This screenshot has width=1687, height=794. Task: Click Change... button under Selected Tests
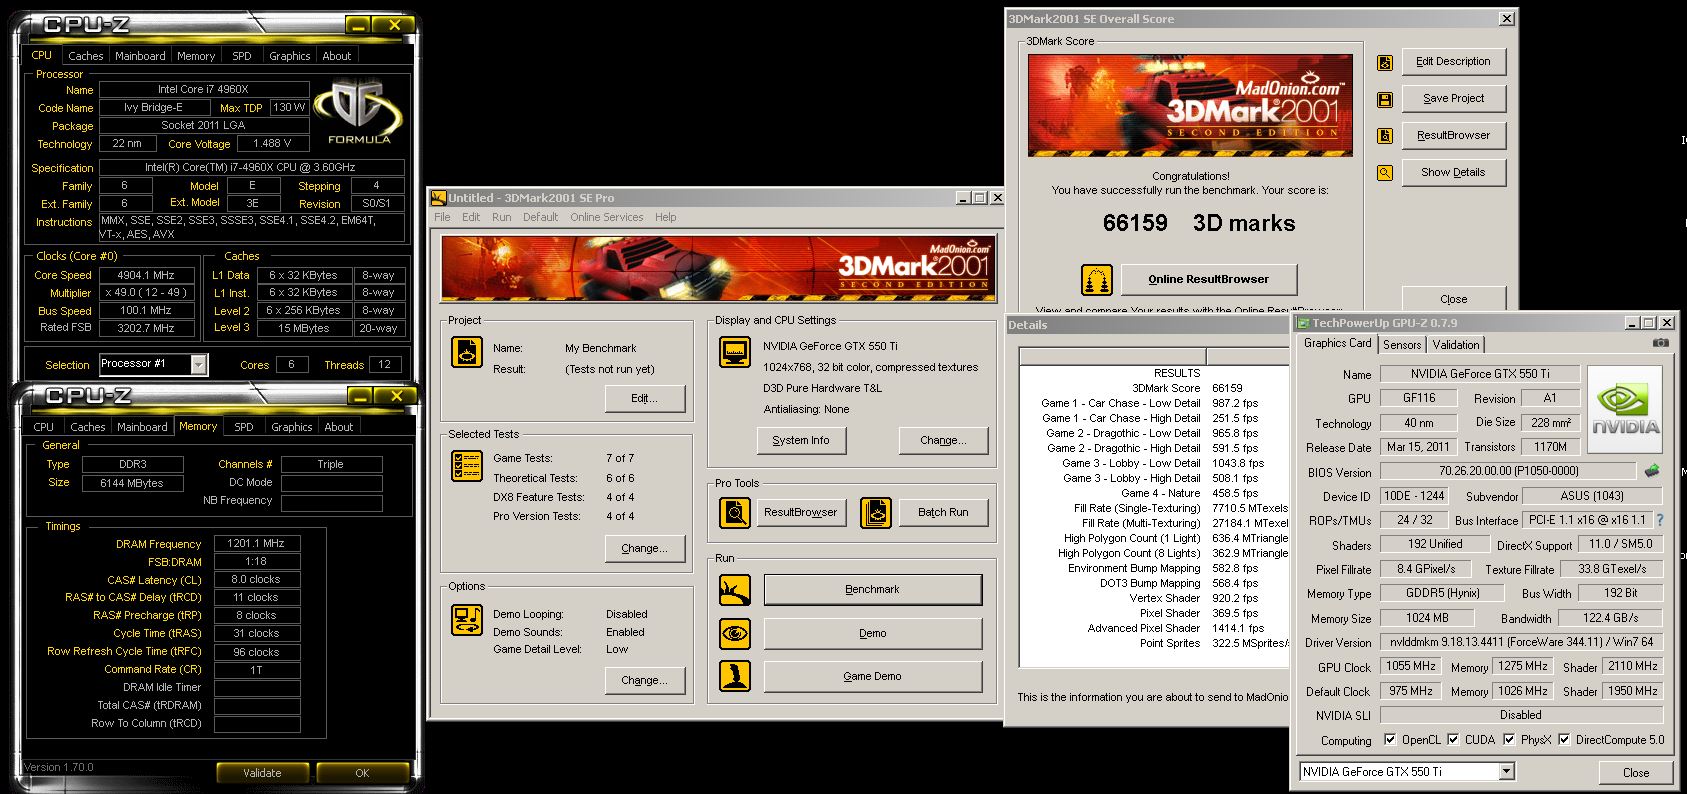click(x=645, y=548)
